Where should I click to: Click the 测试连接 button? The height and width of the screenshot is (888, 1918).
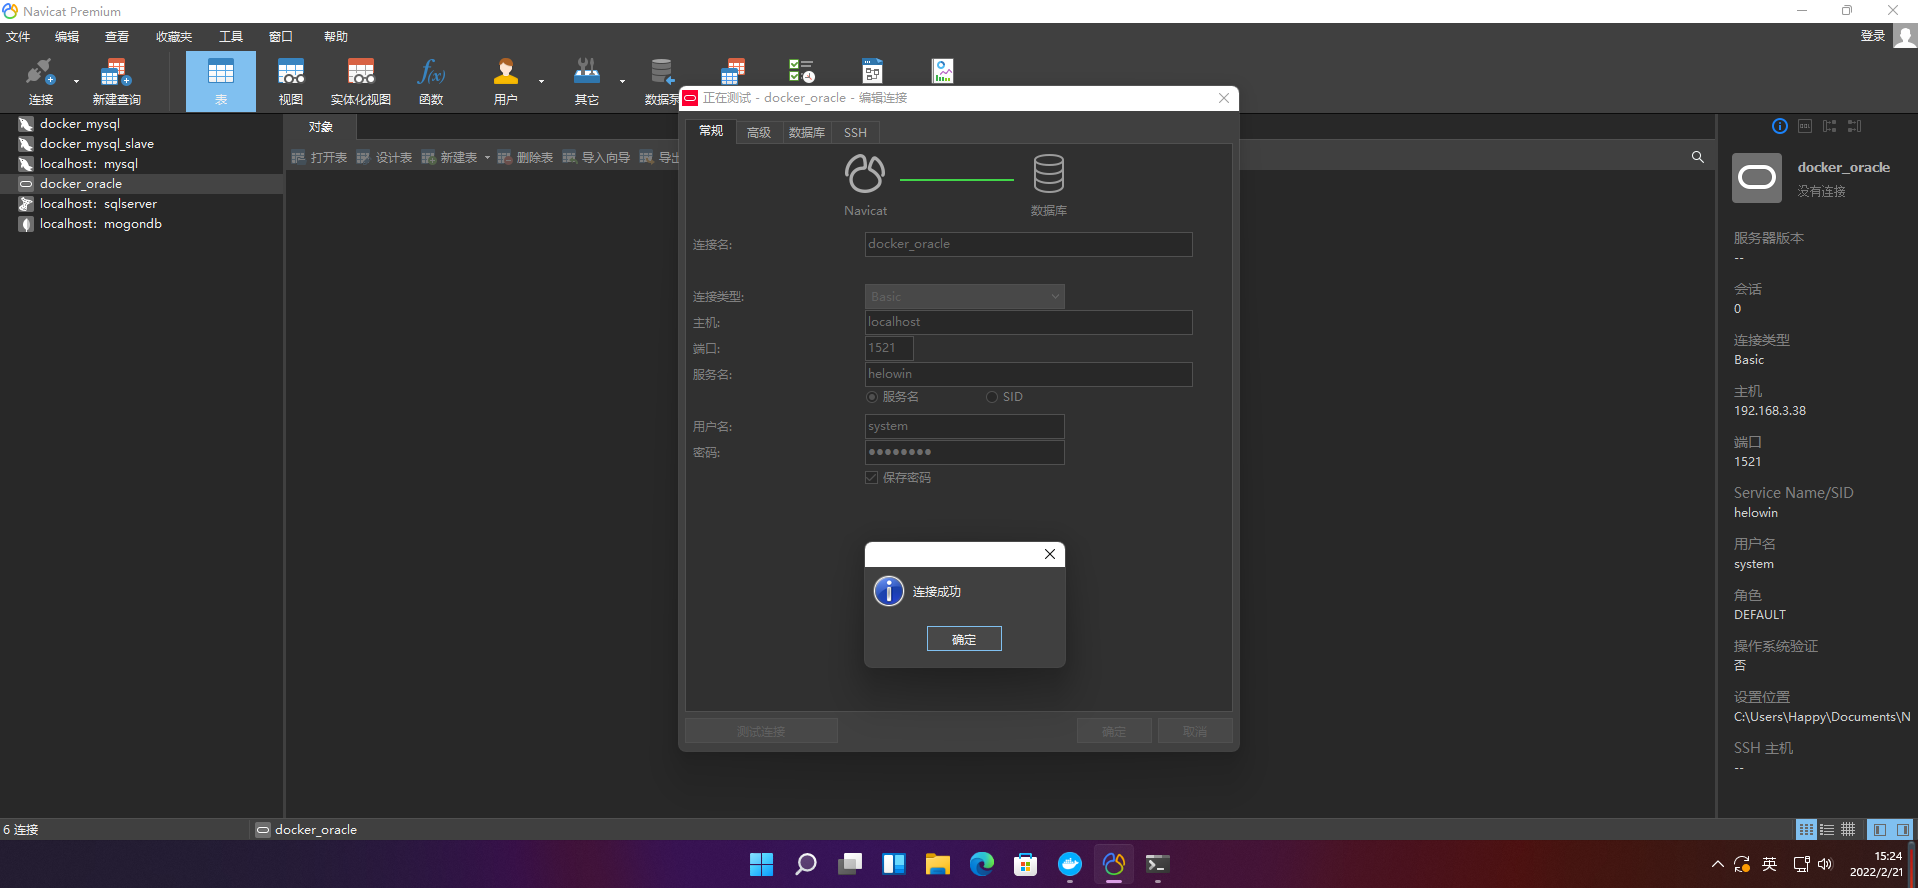(761, 731)
